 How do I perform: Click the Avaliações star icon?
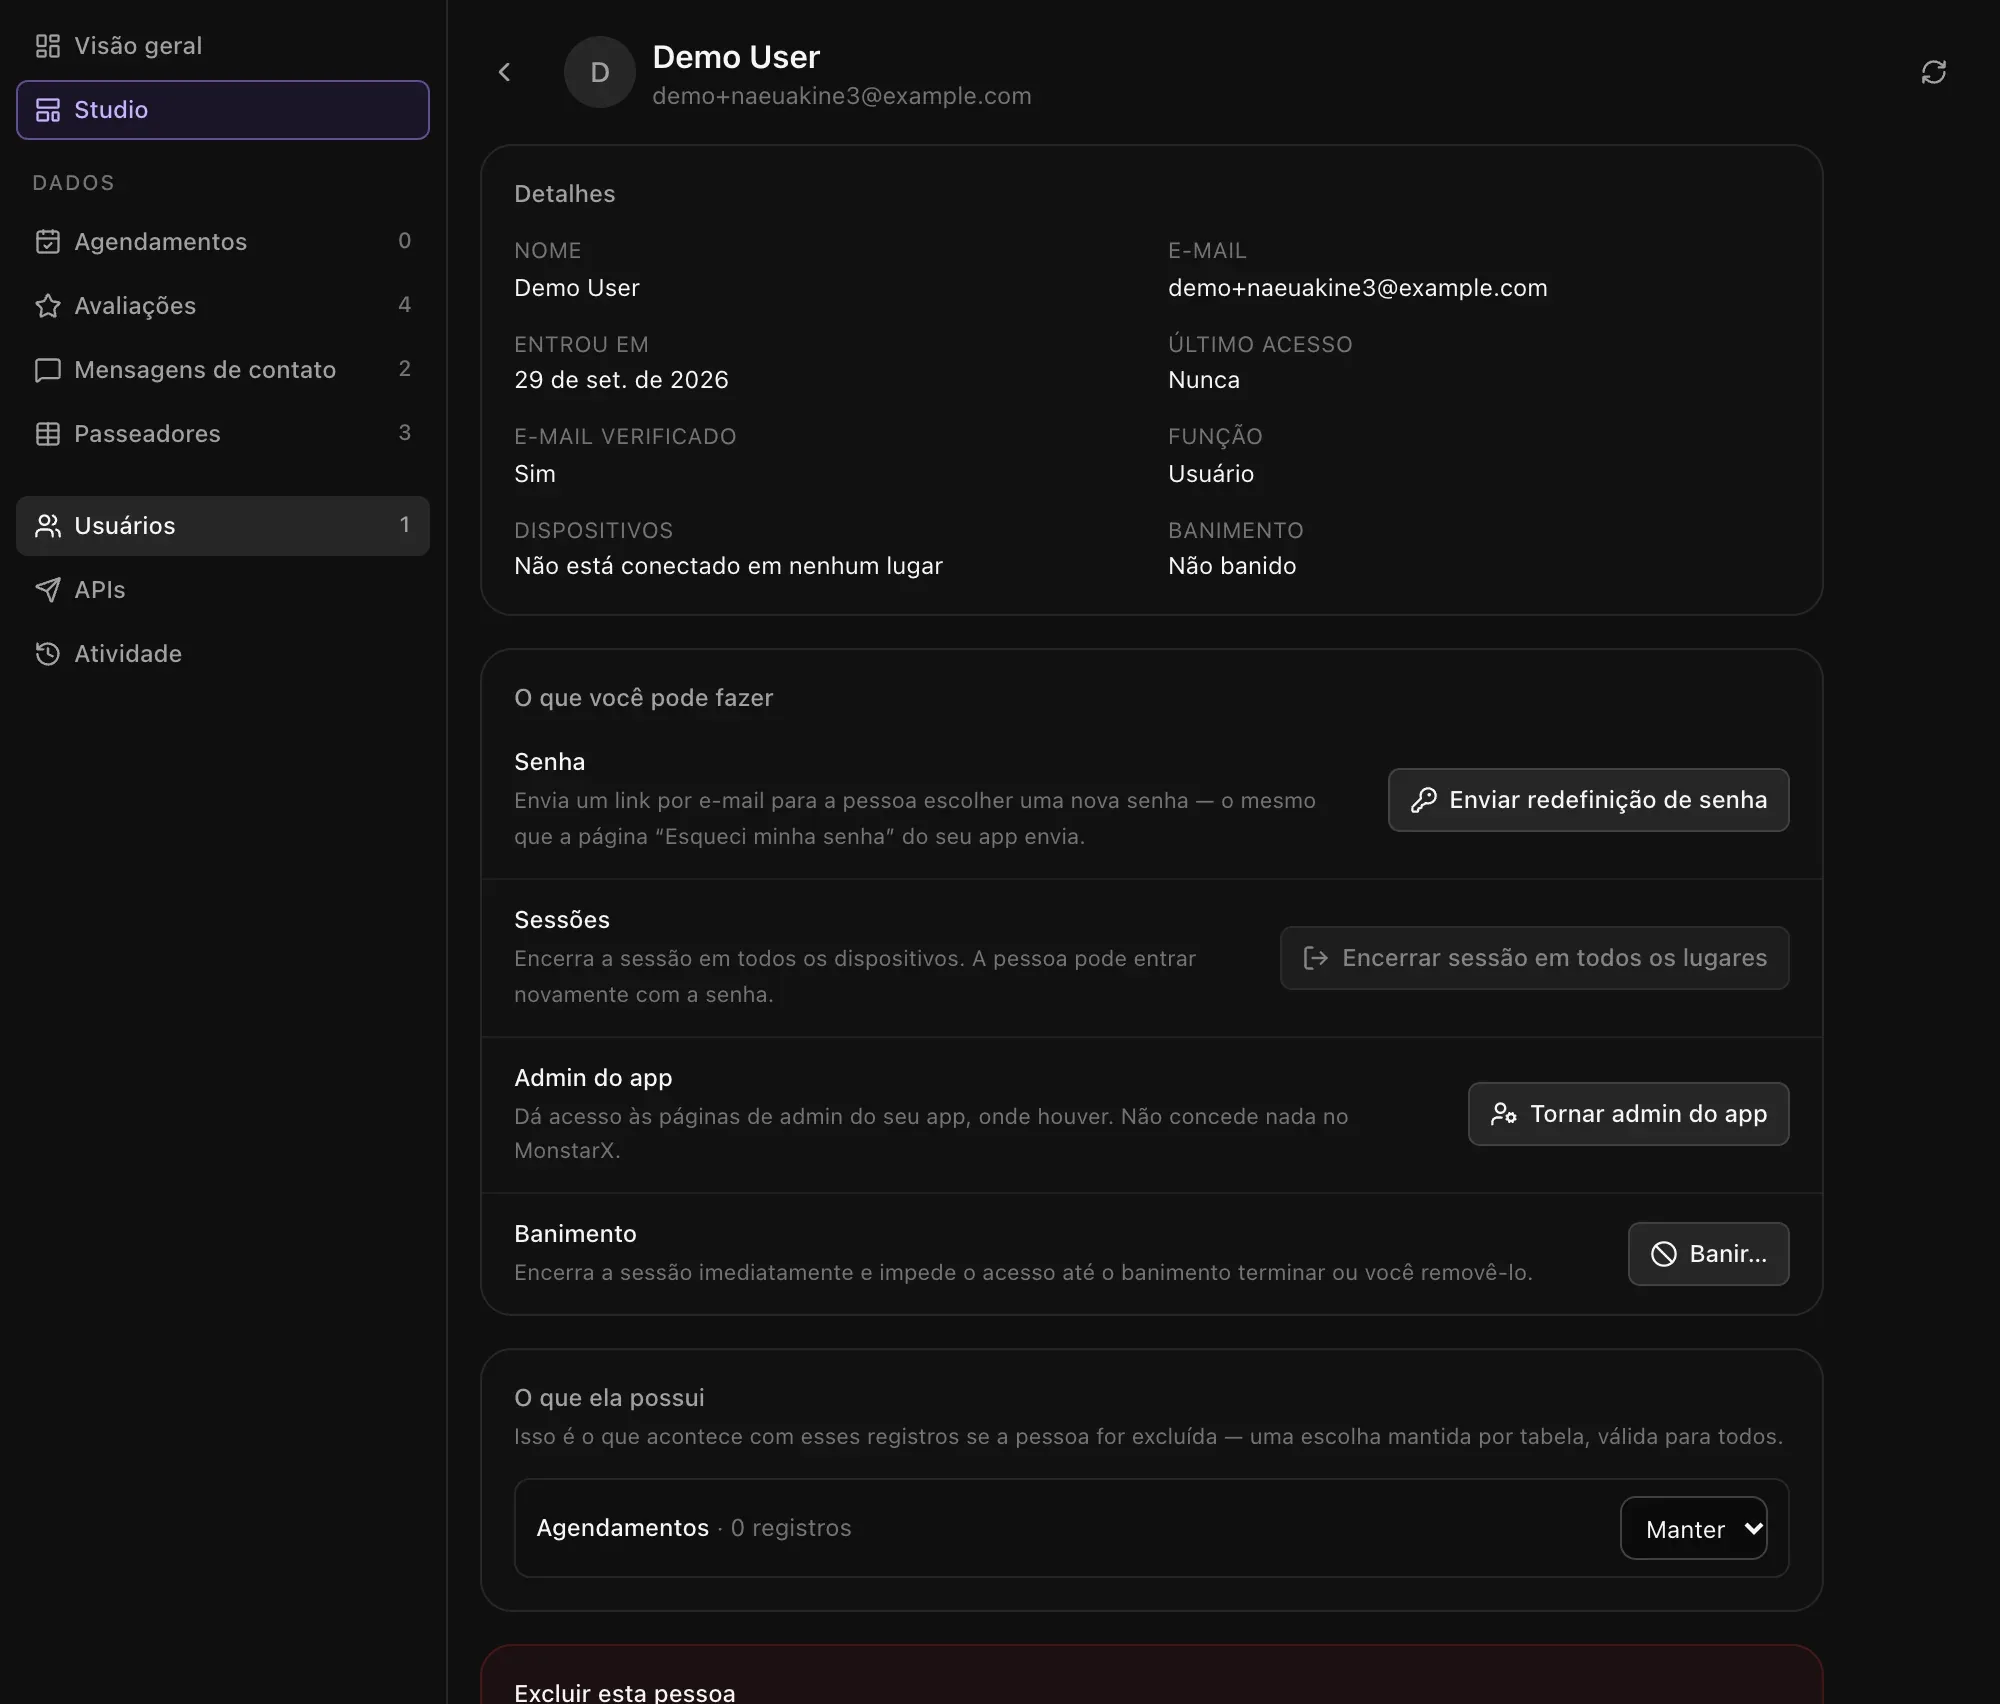tap(48, 306)
